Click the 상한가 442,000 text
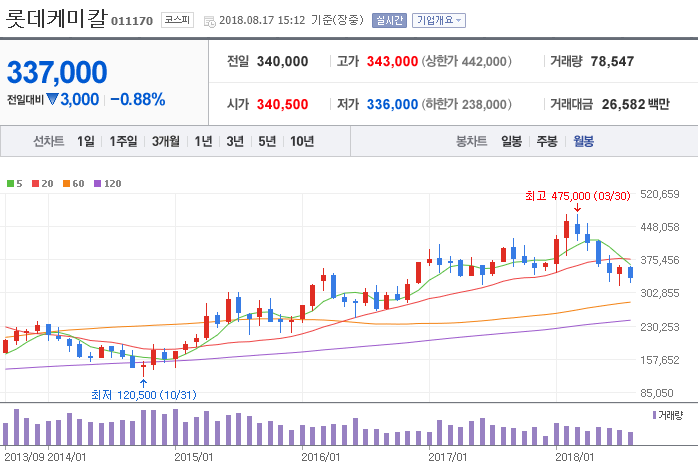This screenshot has height=468, width=698. click(x=467, y=61)
